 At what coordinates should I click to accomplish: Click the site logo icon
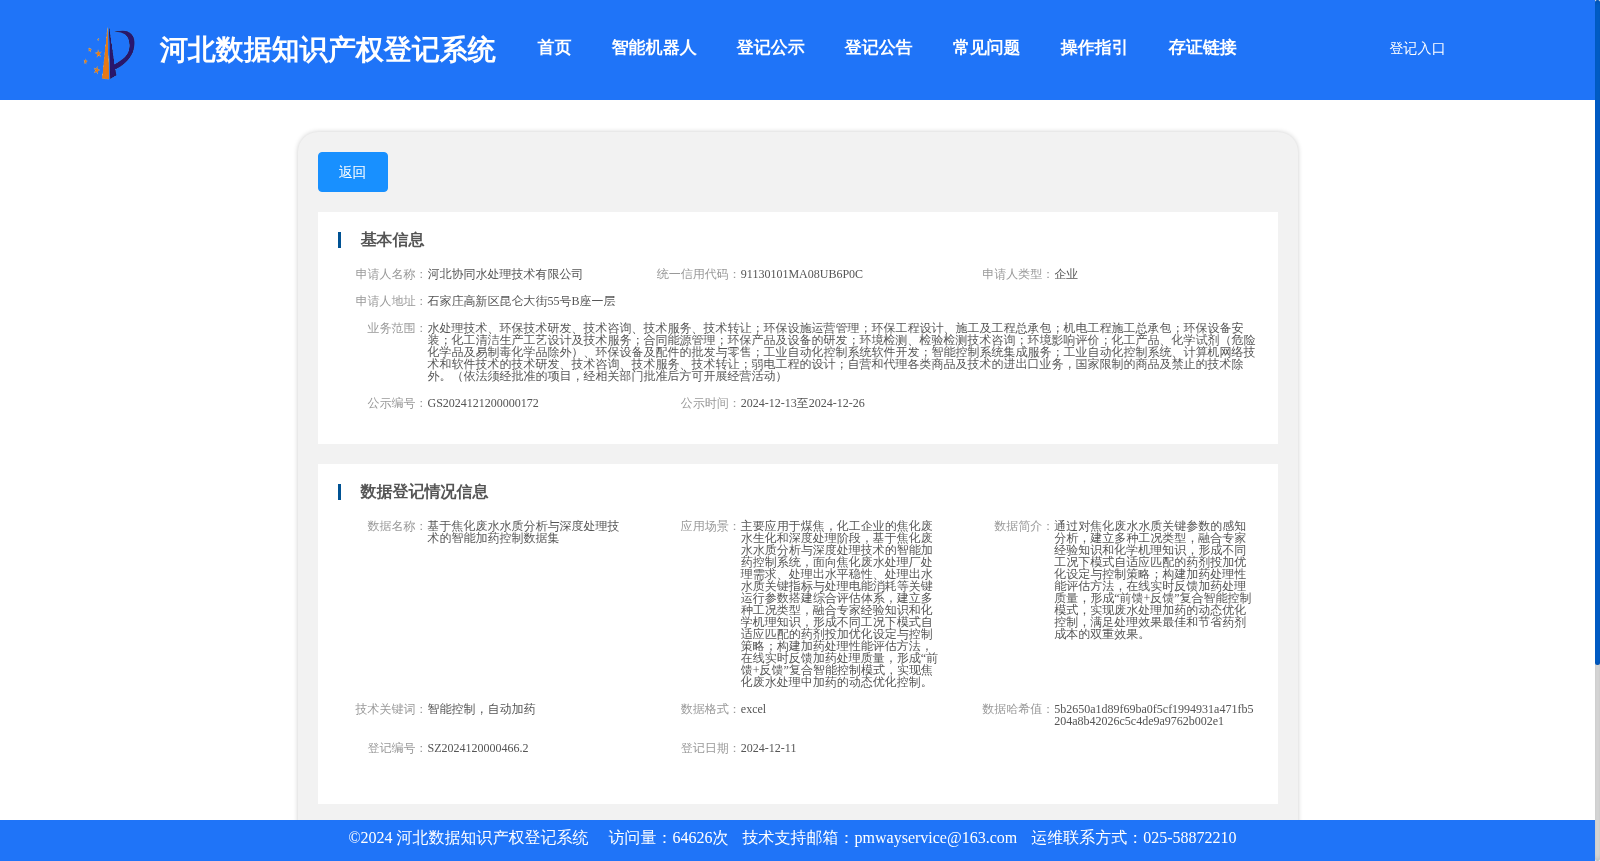(x=109, y=53)
